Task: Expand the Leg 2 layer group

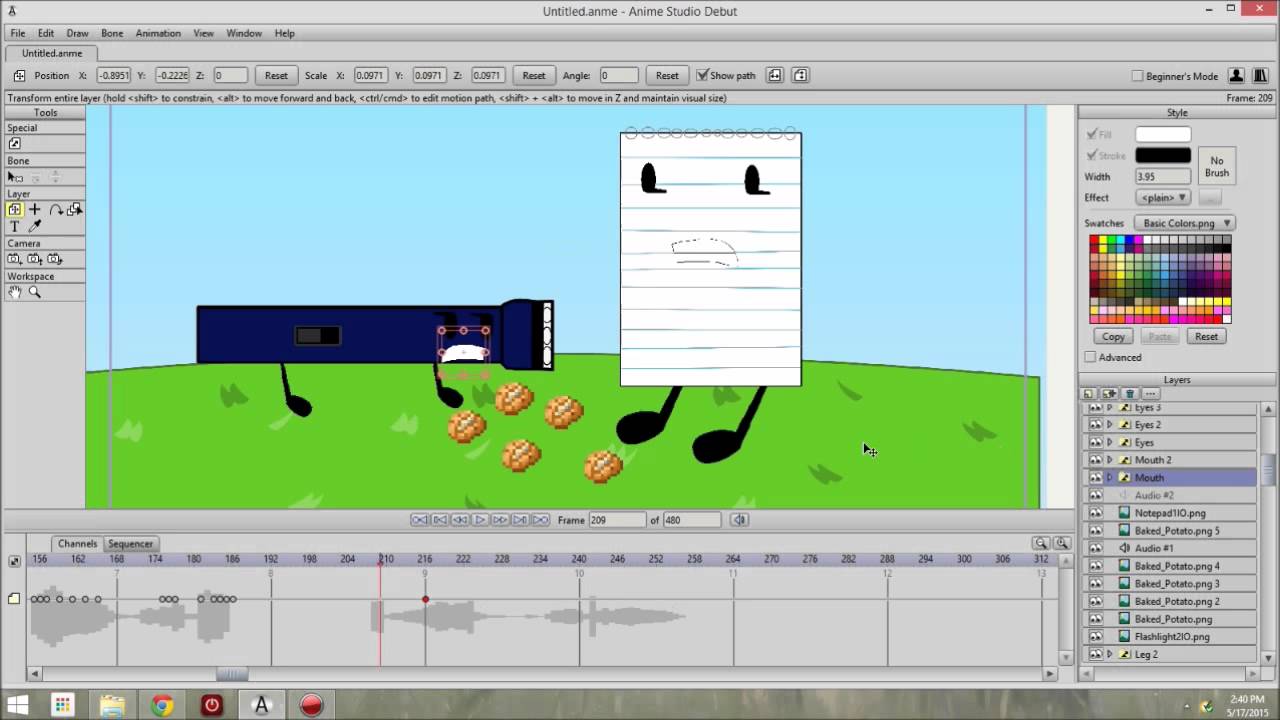Action: (1109, 654)
